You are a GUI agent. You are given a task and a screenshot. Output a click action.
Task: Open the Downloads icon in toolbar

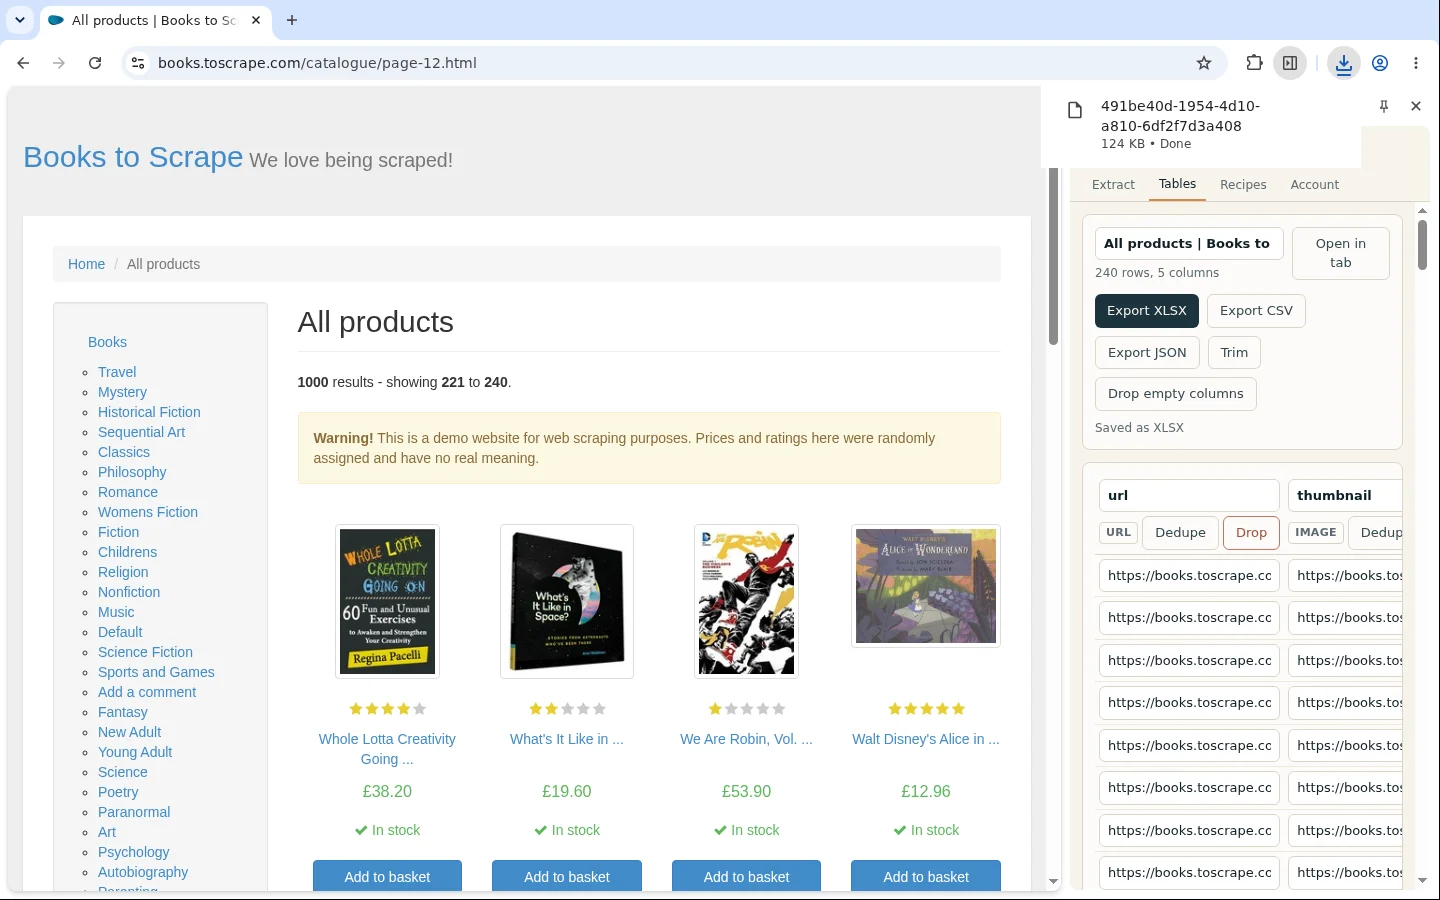point(1343,64)
